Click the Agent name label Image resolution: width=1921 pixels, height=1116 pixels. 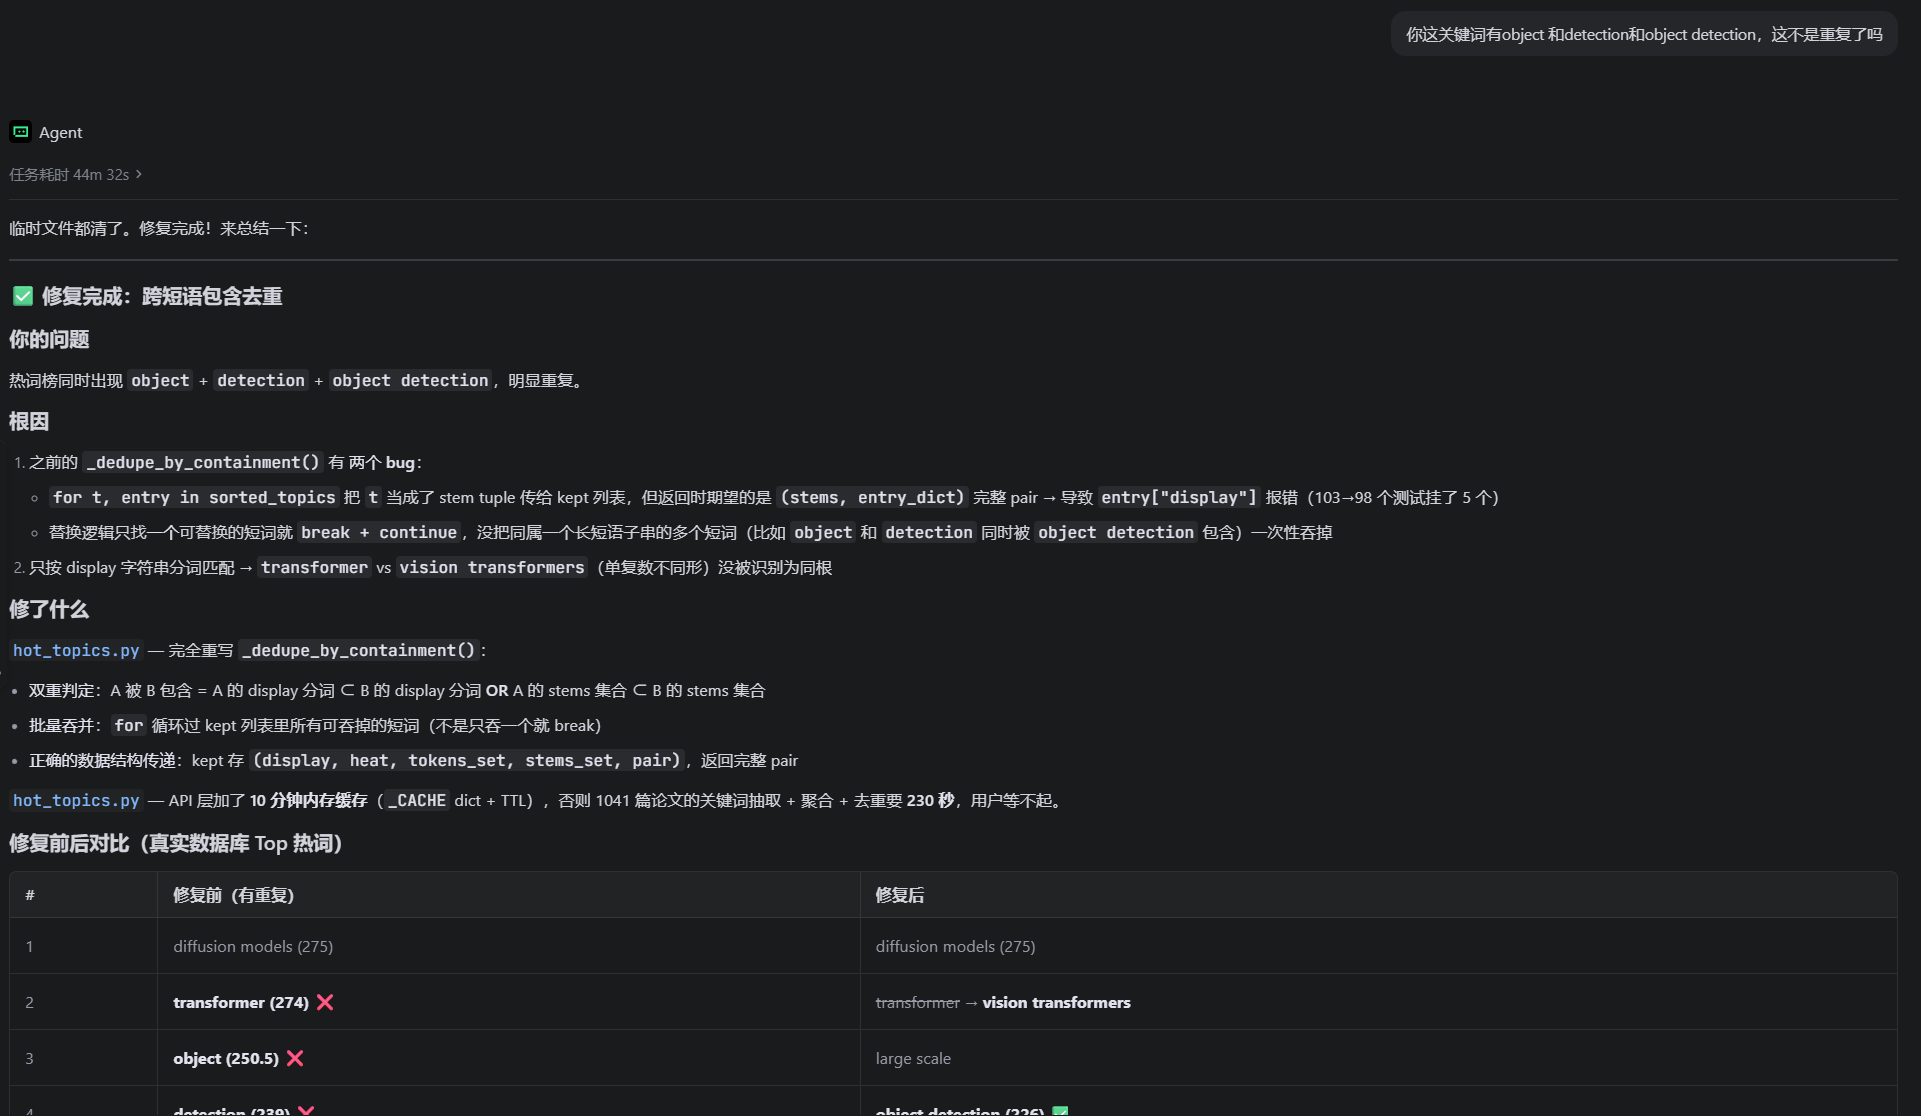point(60,132)
